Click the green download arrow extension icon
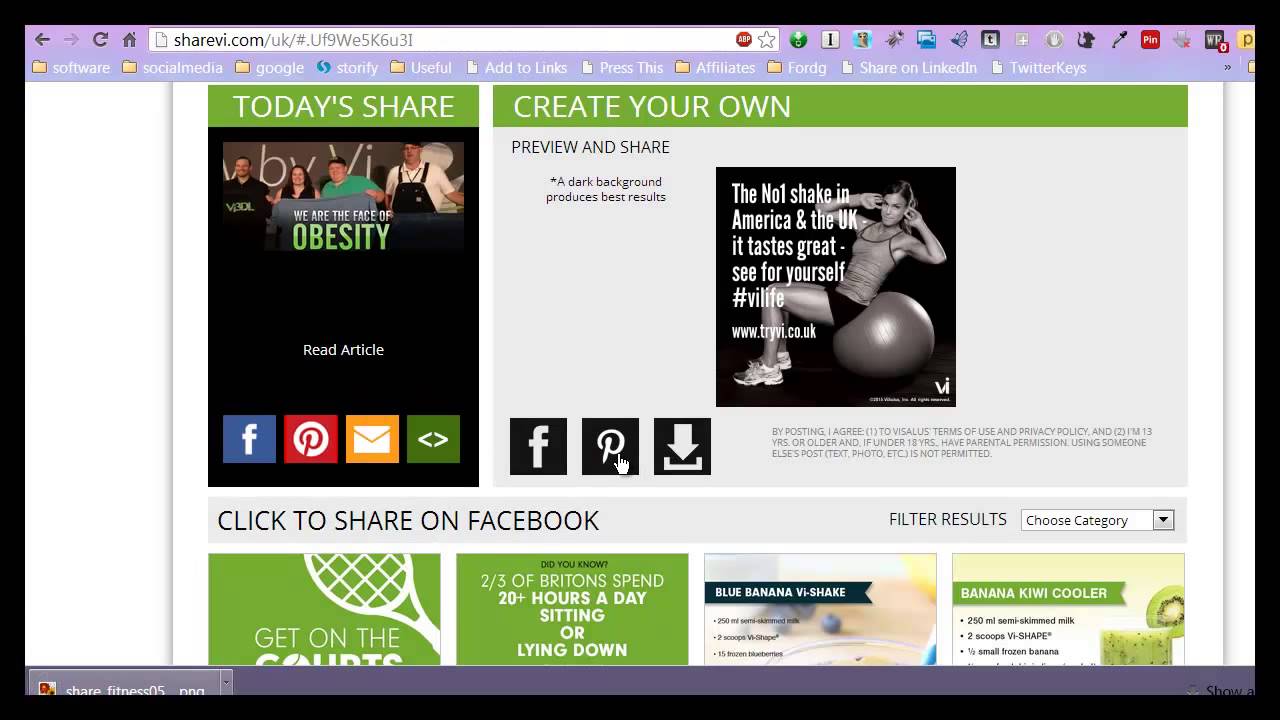The height and width of the screenshot is (720, 1280). pos(798,40)
